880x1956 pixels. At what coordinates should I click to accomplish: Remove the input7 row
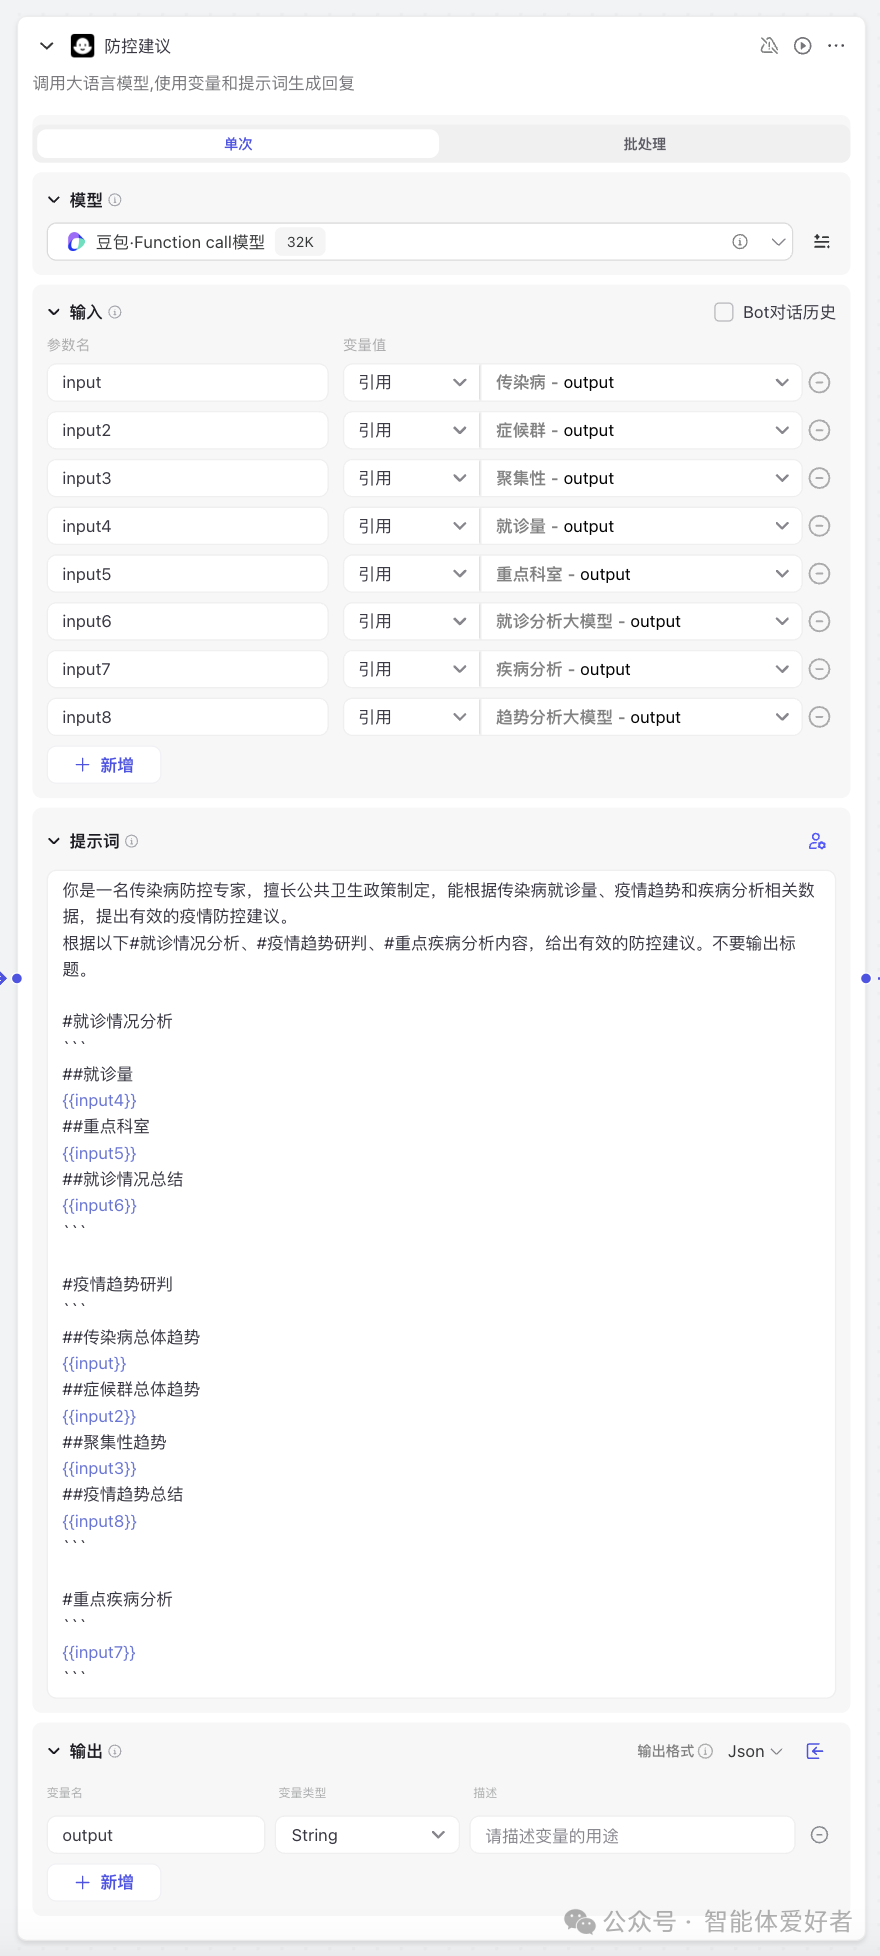pyautogui.click(x=819, y=669)
